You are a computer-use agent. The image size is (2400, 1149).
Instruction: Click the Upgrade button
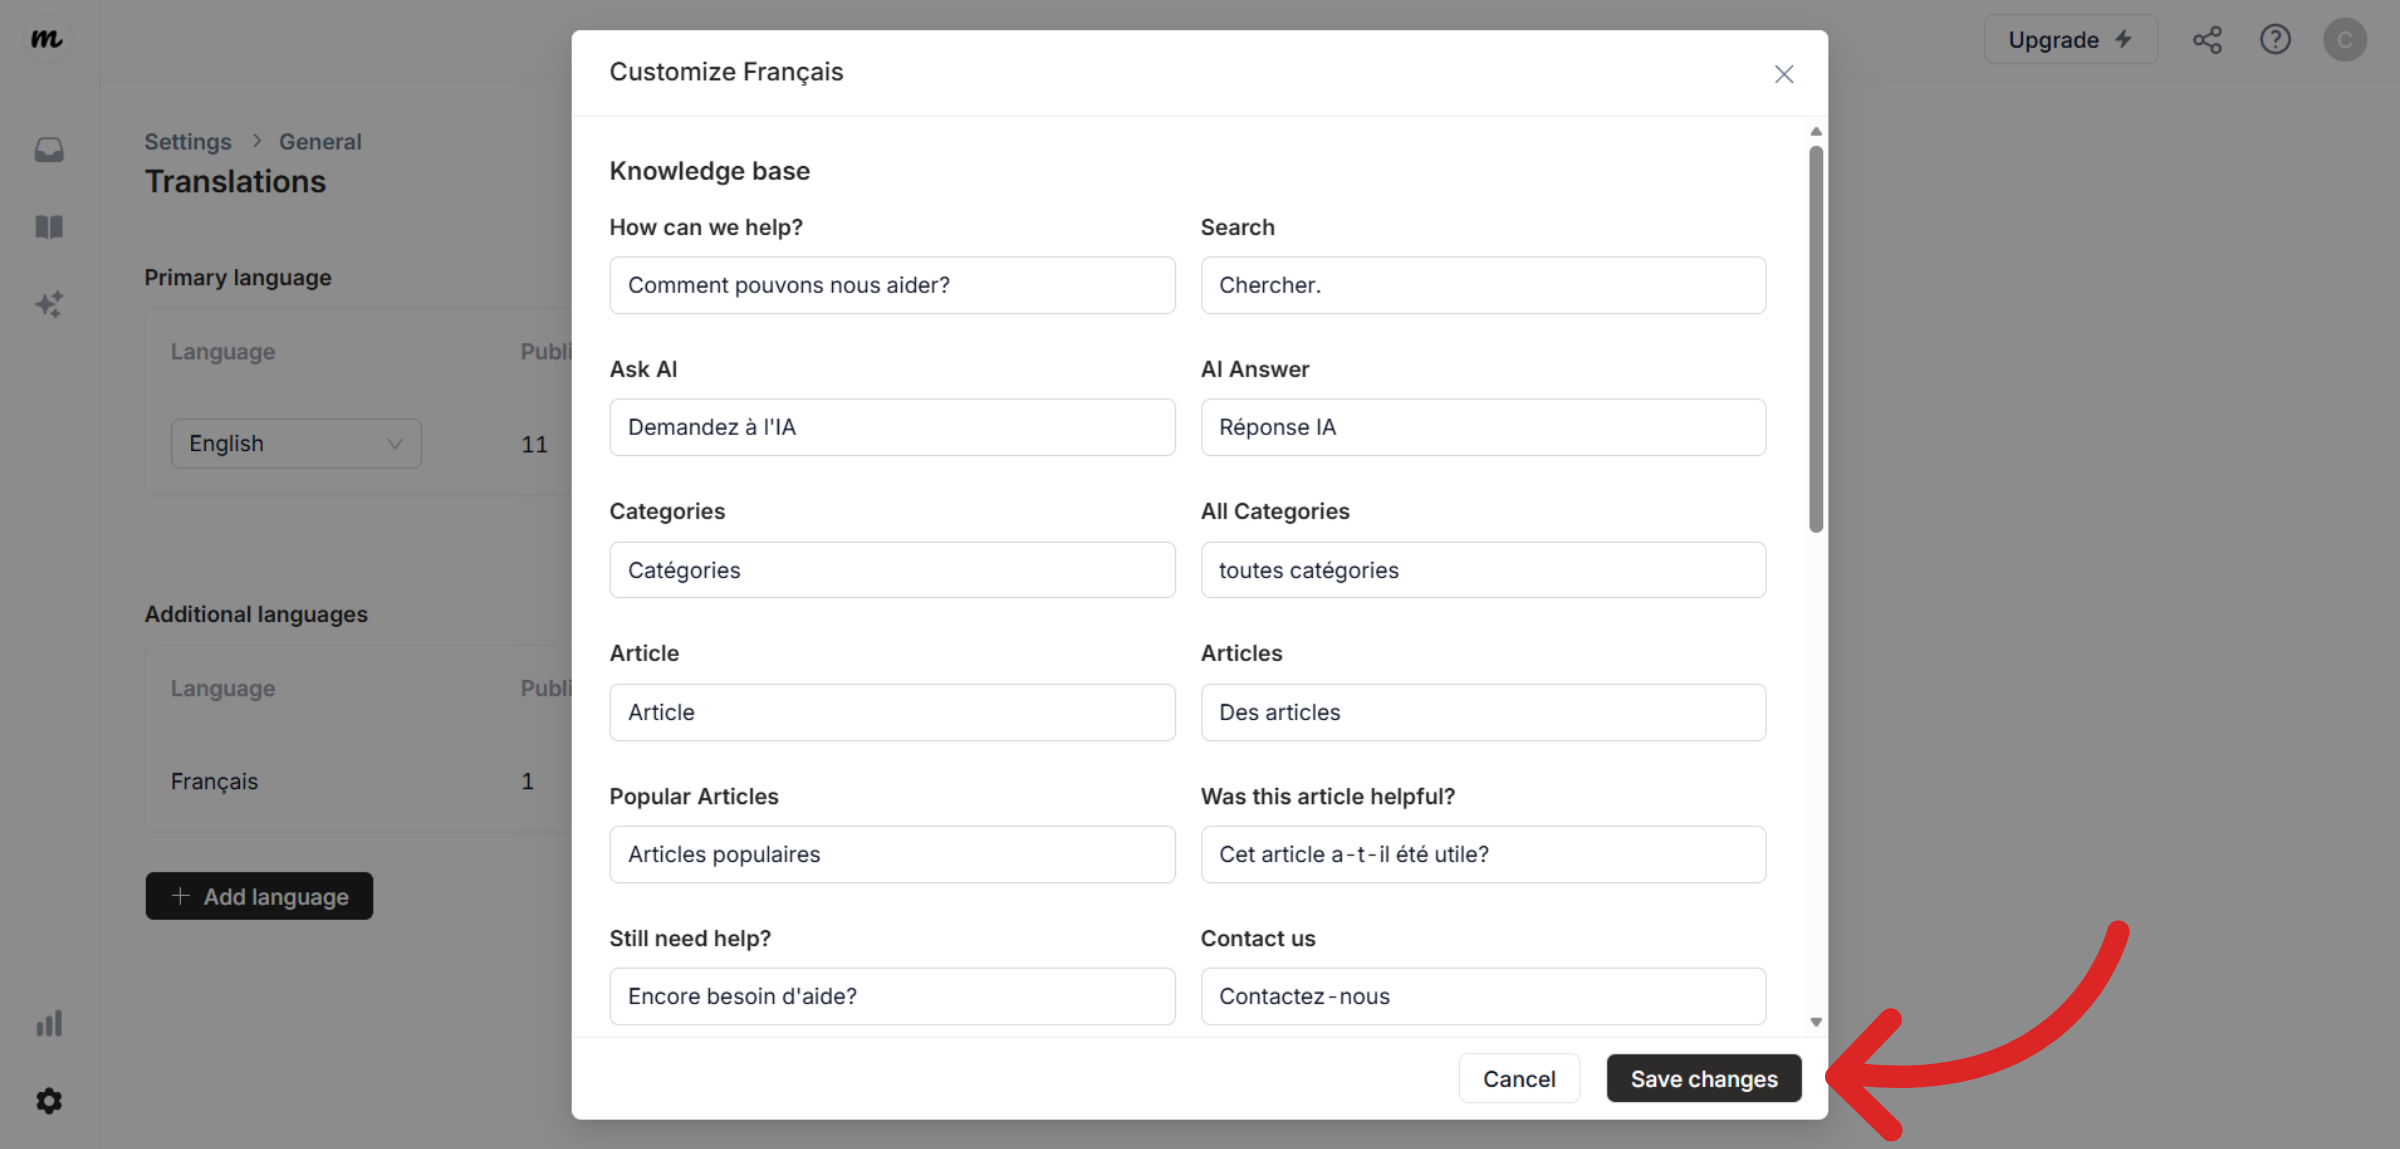click(2070, 40)
